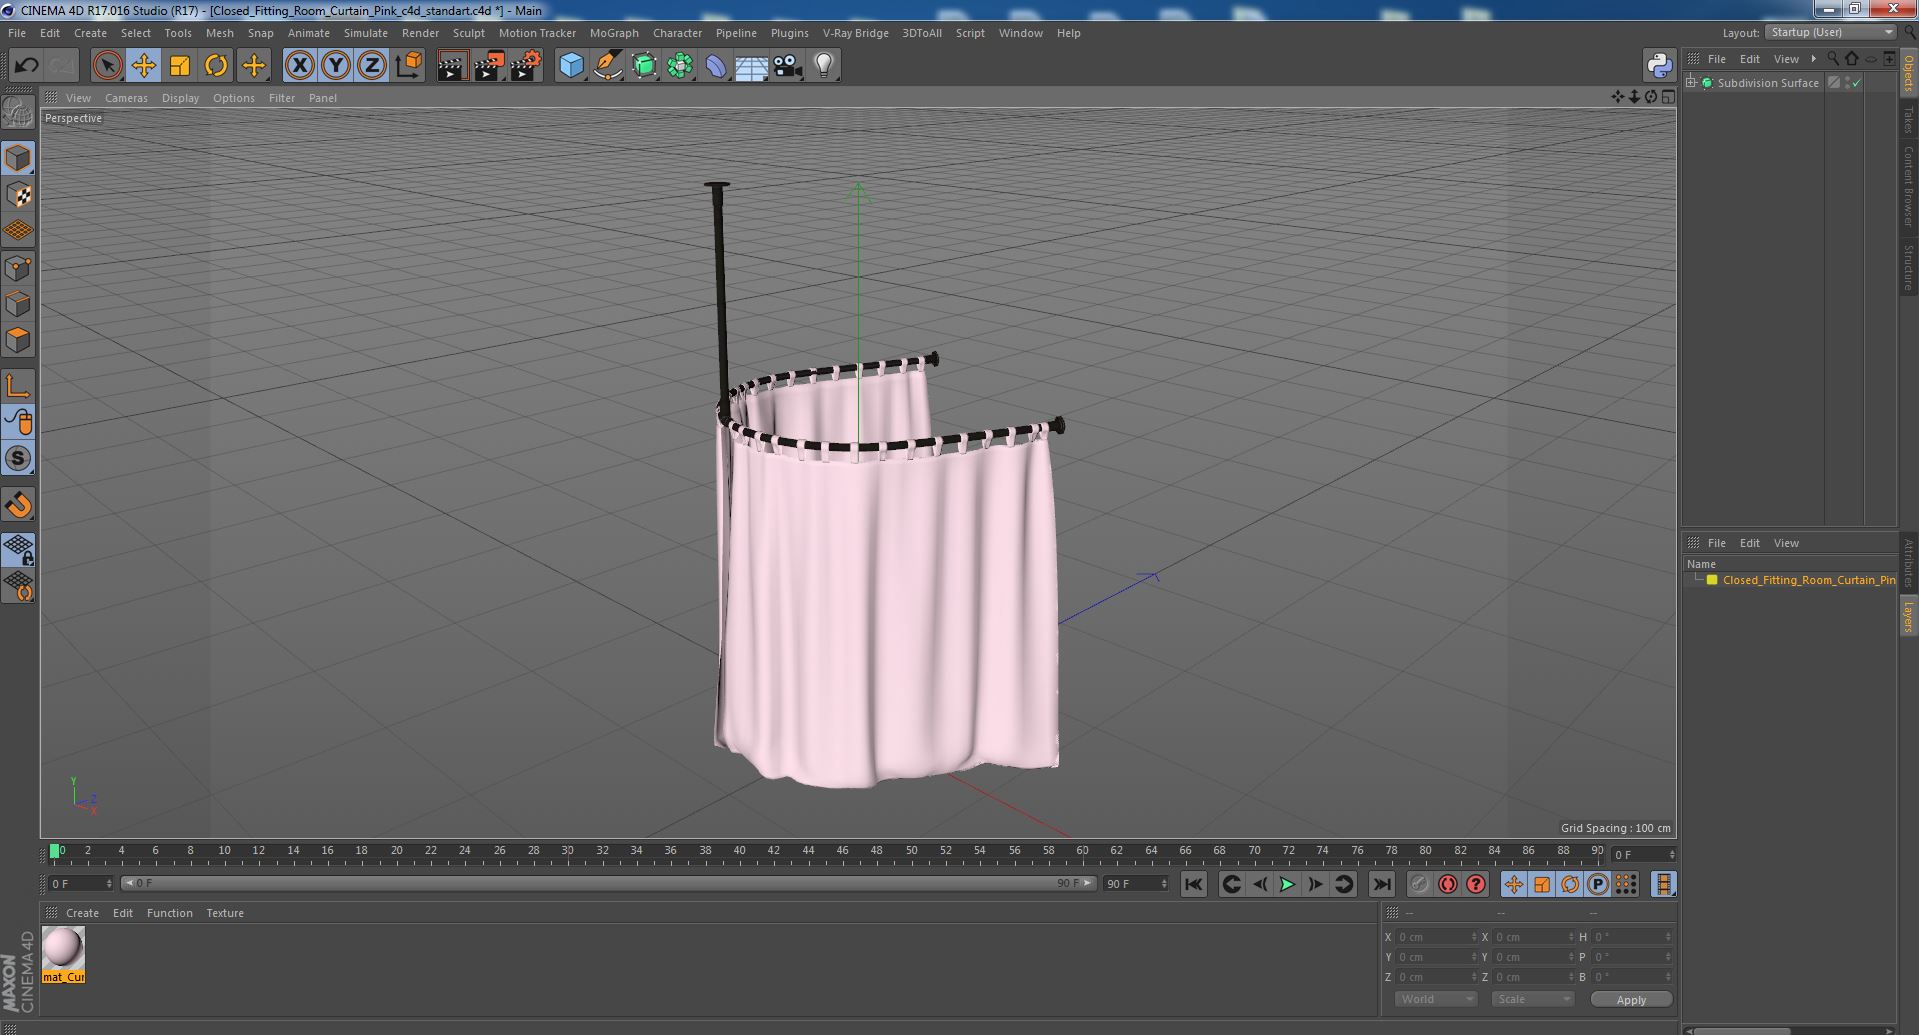Screen dimensions: 1919x1035
Task: Open the MoGraph menu
Action: (614, 33)
